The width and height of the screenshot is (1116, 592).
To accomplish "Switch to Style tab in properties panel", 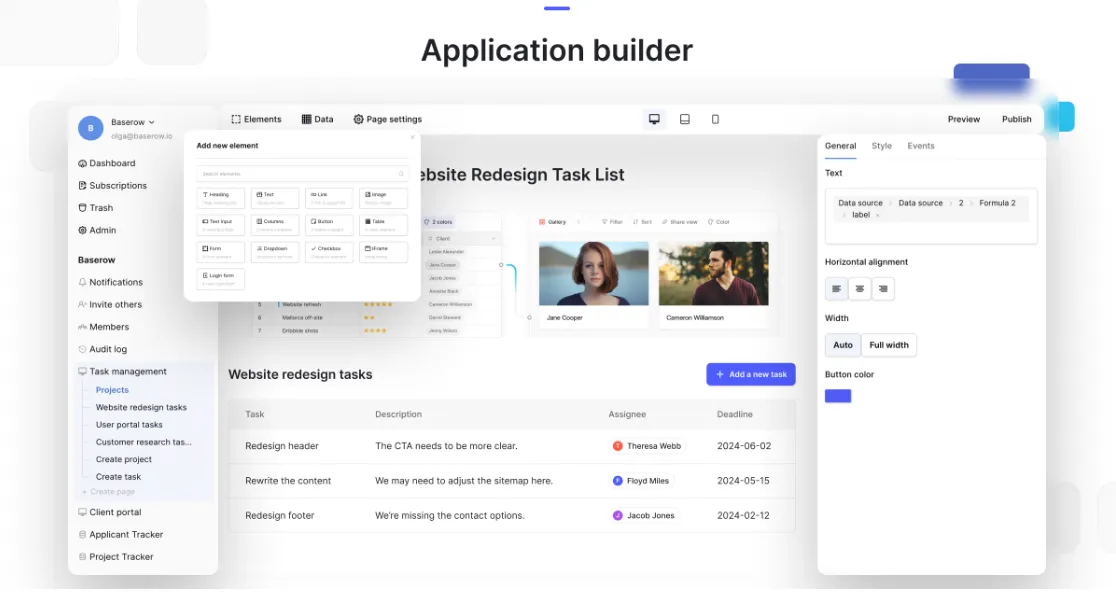I will 881,146.
